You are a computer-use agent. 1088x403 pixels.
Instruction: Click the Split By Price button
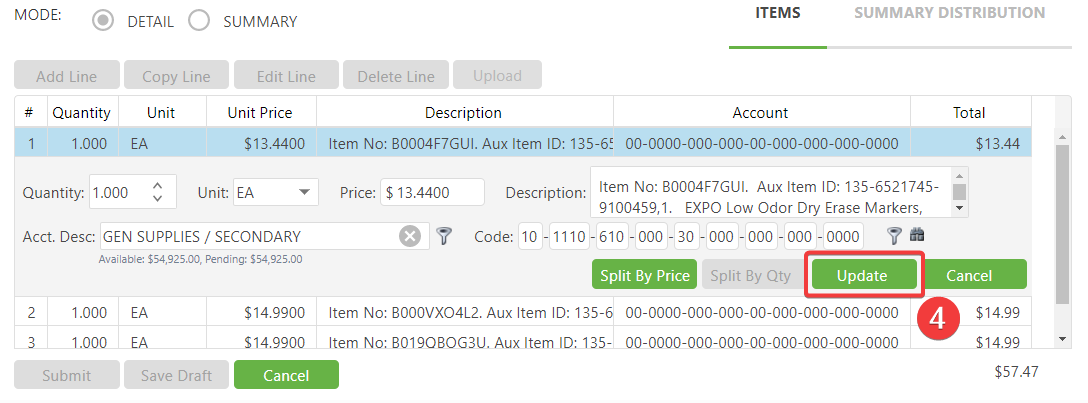[x=645, y=275]
